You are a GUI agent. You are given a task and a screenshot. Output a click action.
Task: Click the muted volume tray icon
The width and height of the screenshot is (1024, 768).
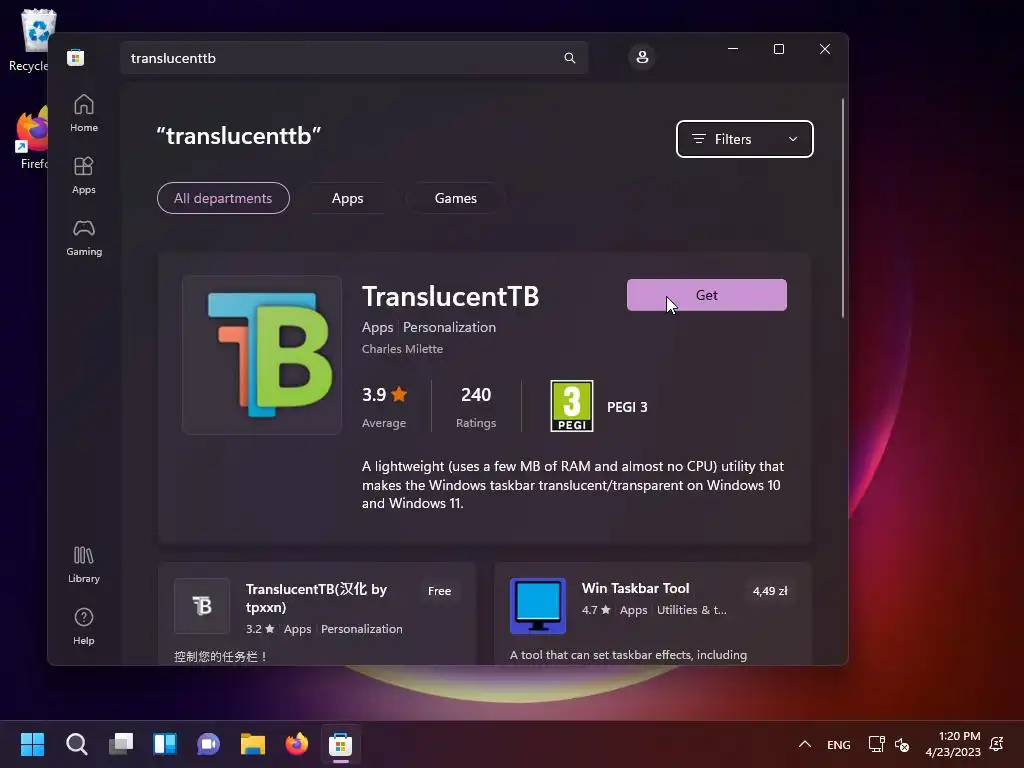coord(902,744)
